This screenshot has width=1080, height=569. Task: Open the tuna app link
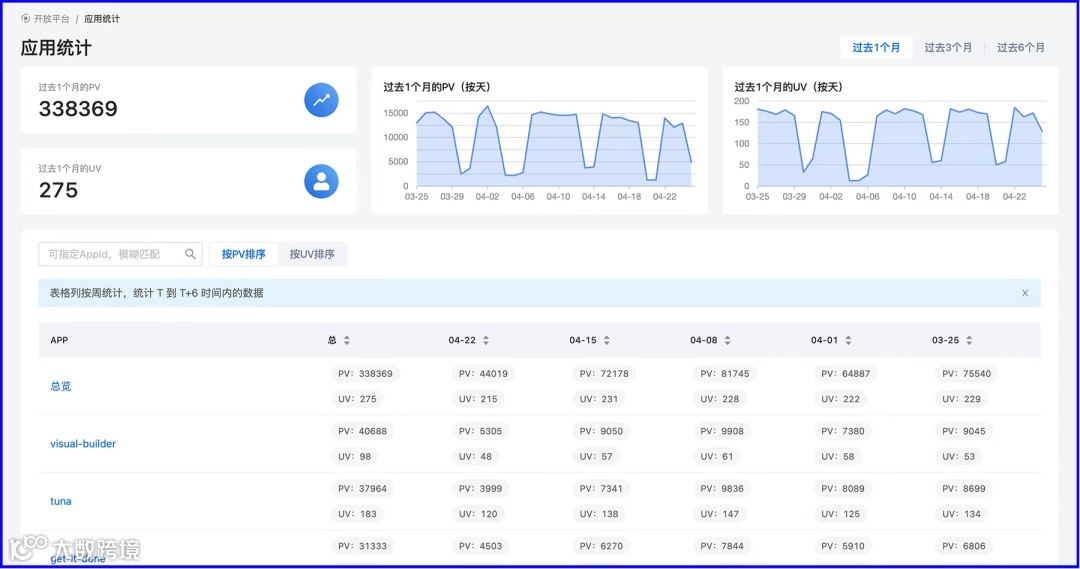(x=61, y=501)
